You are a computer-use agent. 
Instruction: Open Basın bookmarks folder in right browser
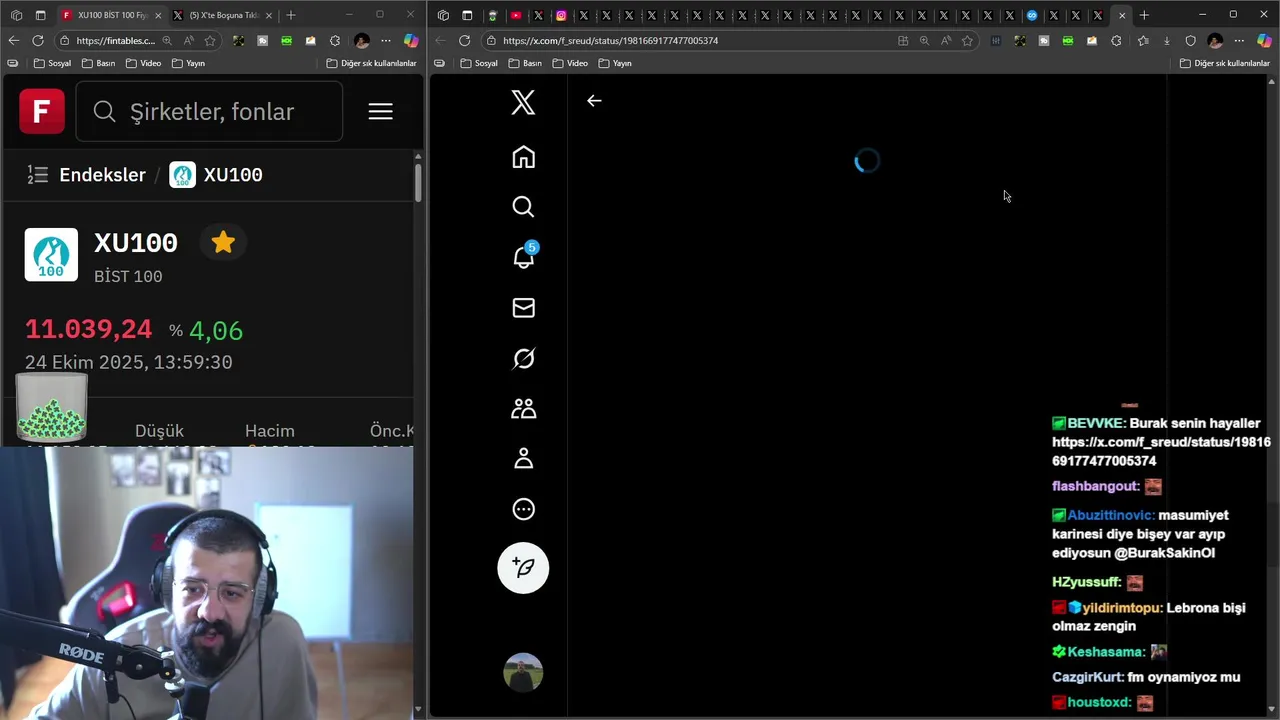coord(527,63)
